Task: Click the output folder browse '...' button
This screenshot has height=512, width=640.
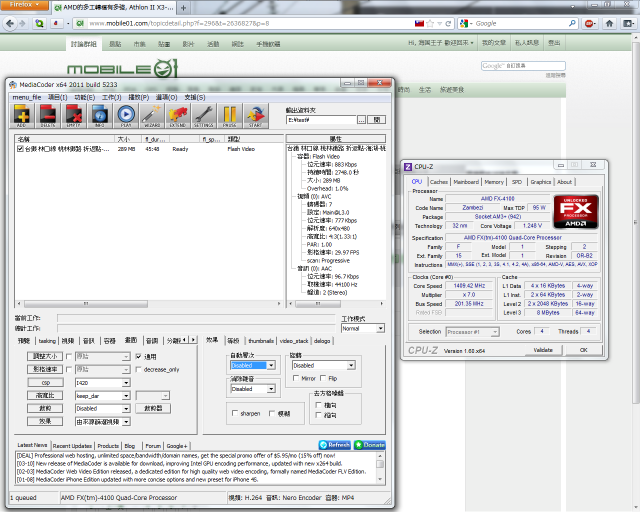Action: [362, 120]
